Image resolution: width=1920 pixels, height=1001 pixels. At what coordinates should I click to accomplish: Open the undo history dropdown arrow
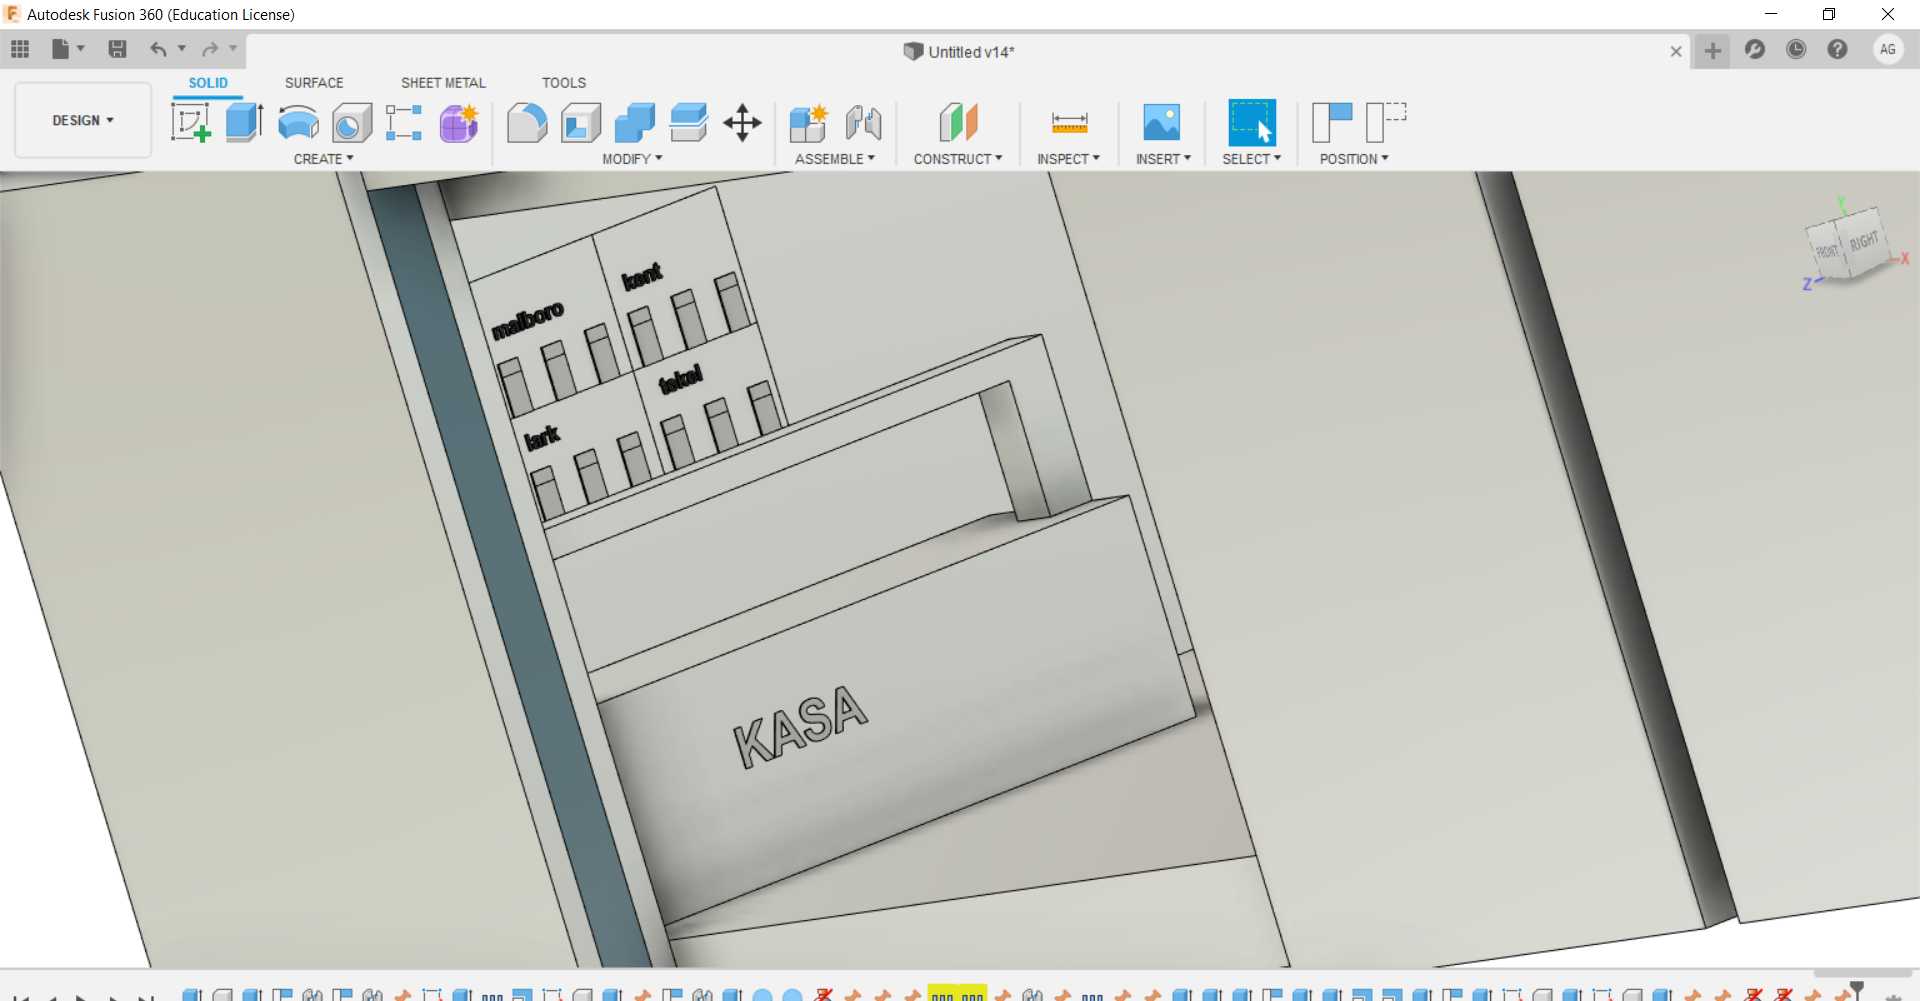[x=182, y=48]
